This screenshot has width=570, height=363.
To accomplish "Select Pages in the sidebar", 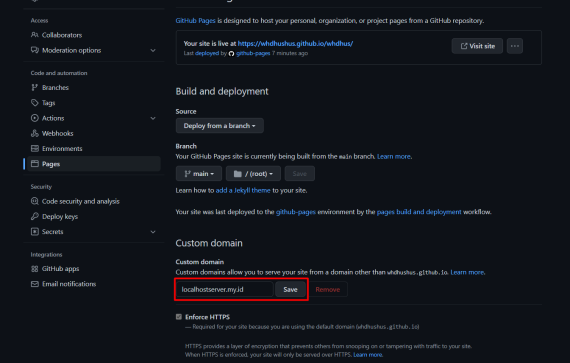I will 93,164.
